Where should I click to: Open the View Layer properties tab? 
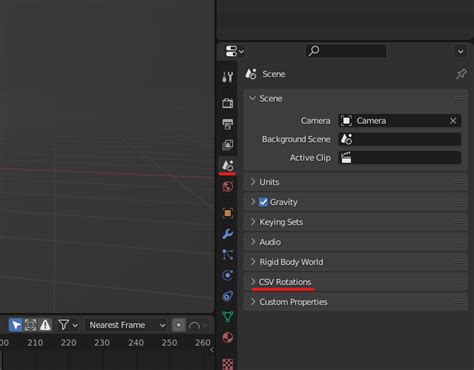[x=228, y=145]
